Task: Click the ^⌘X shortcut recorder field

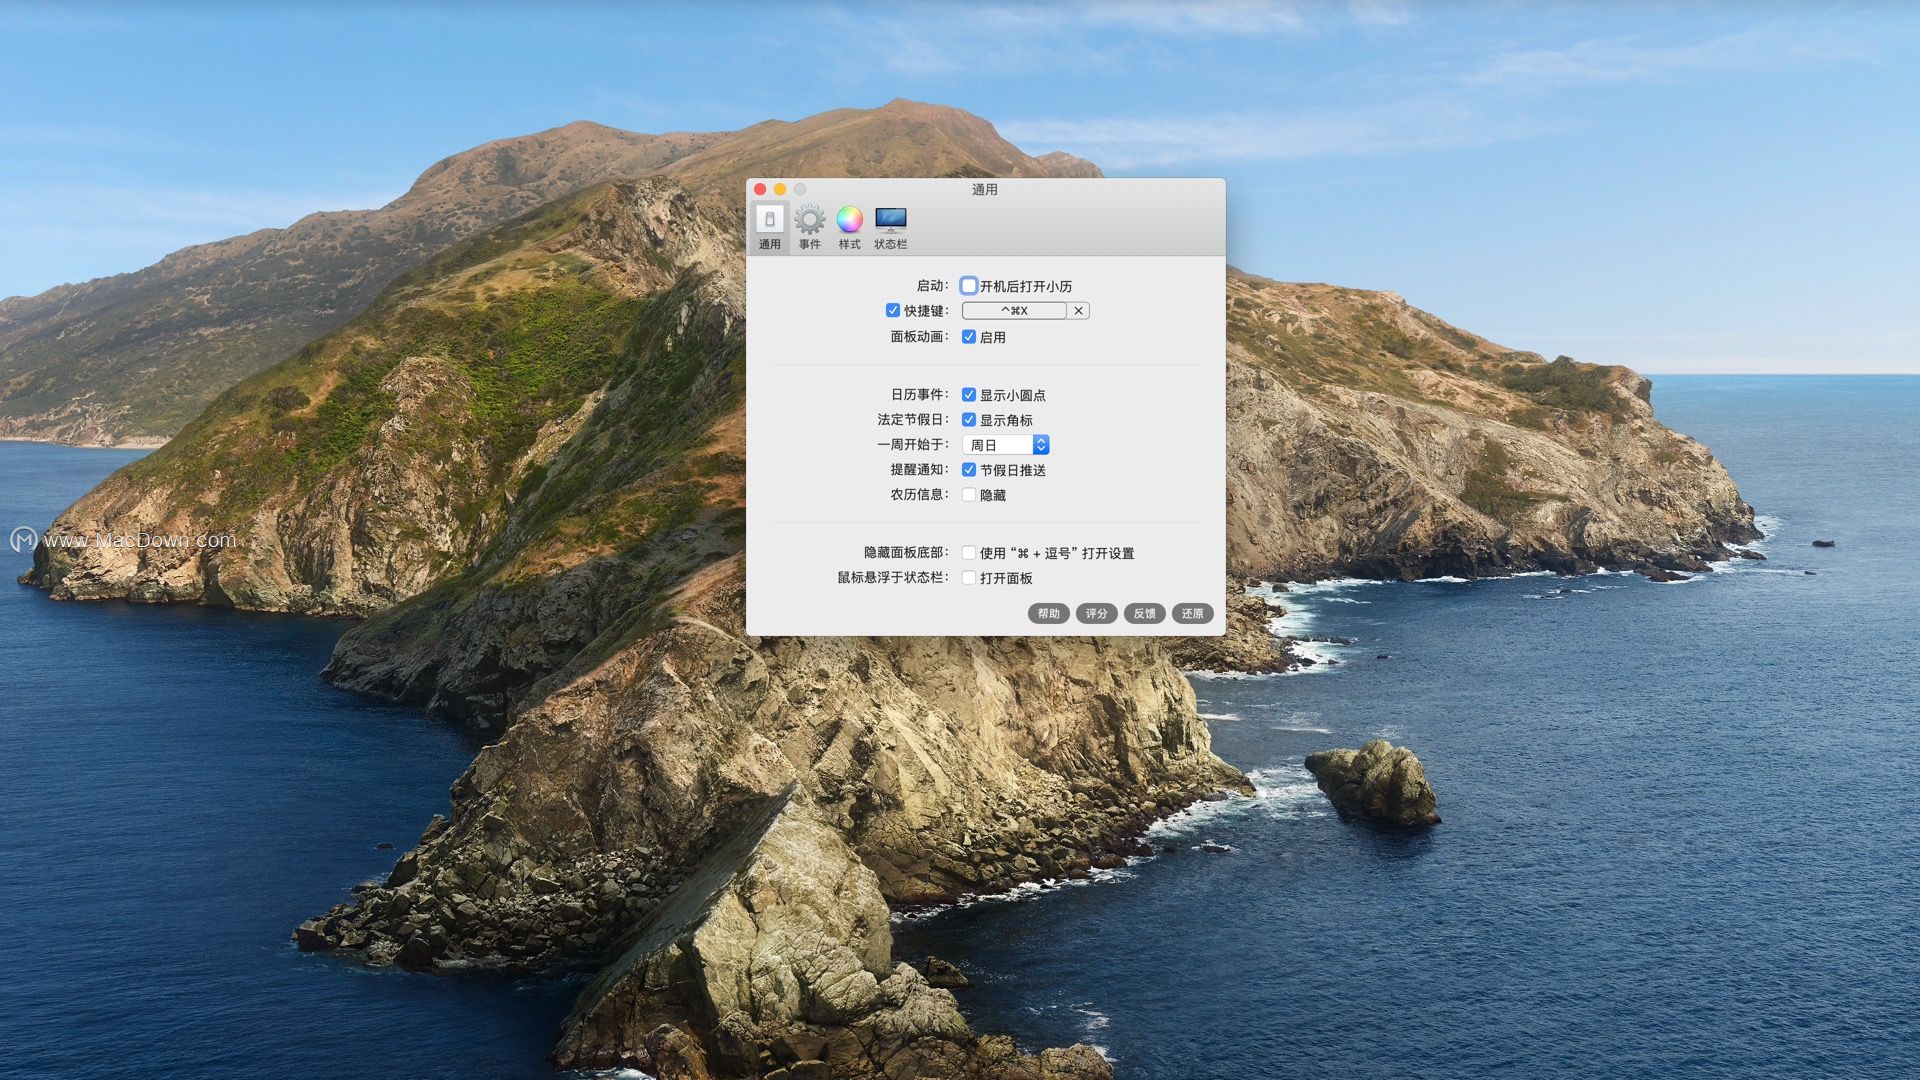Action: [x=1014, y=311]
